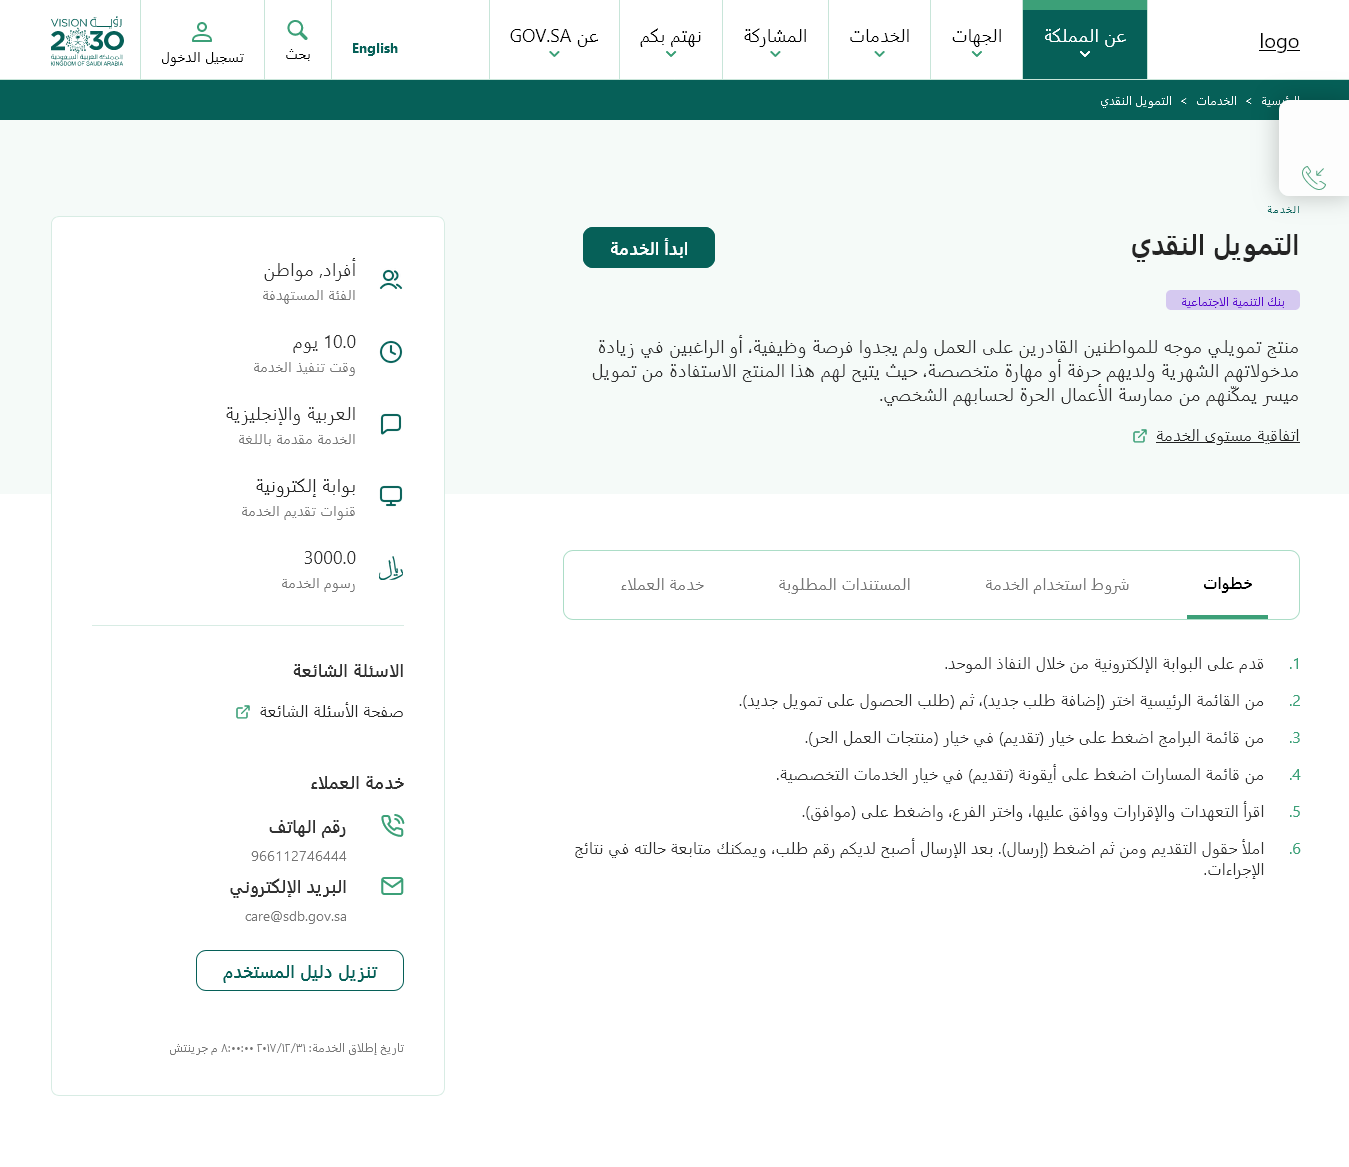Click بنك التنمية الاجتماعية tag
This screenshot has width=1349, height=1167.
[1233, 301]
